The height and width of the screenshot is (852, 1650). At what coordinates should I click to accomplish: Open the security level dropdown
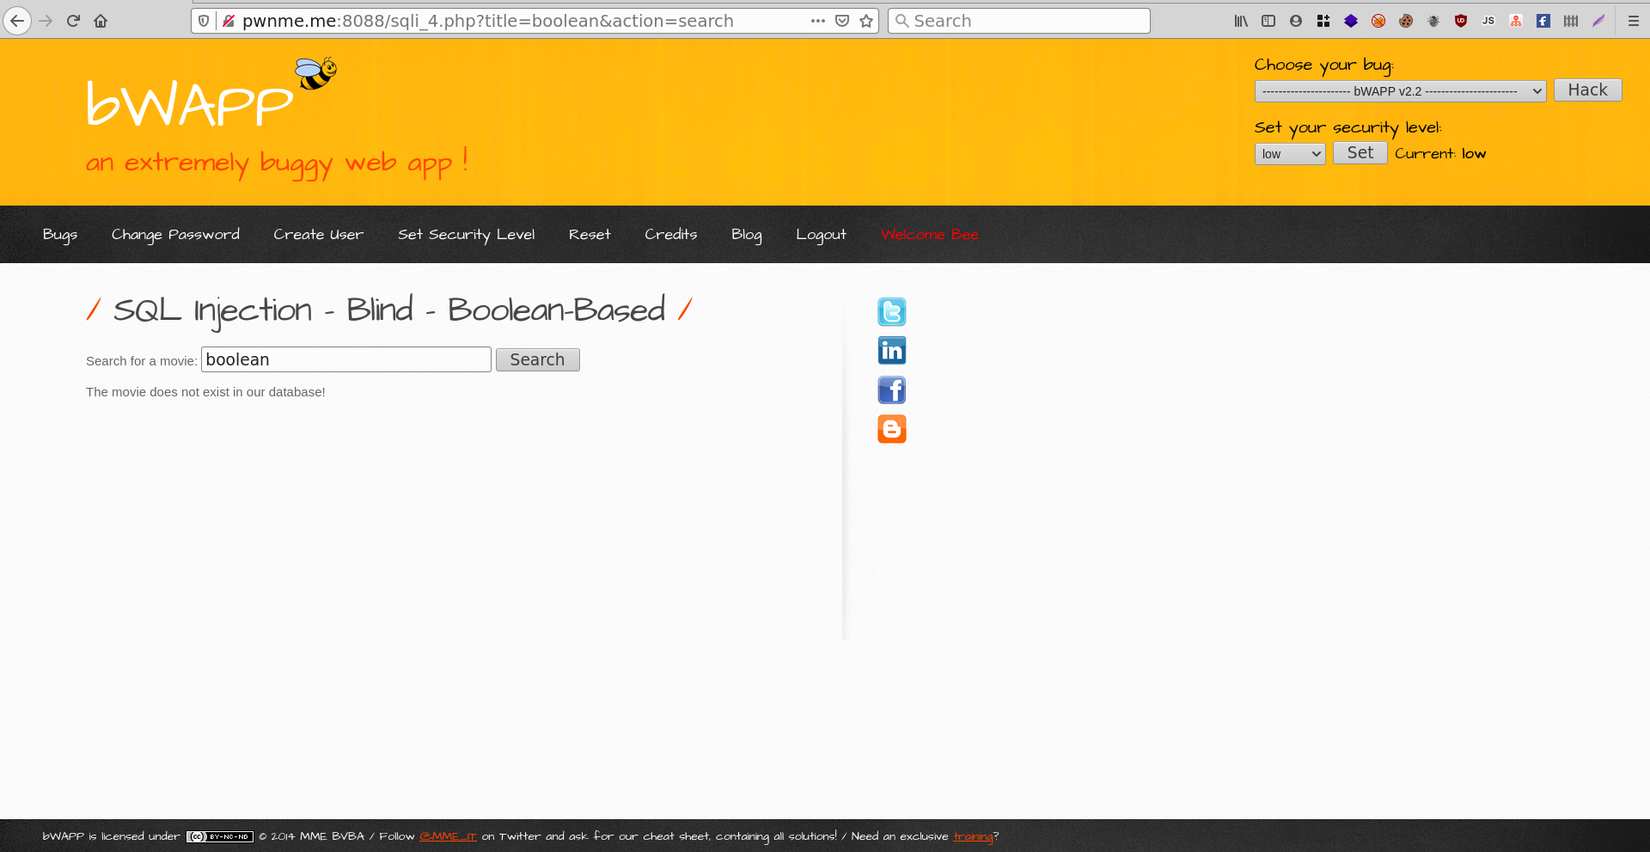click(x=1290, y=154)
